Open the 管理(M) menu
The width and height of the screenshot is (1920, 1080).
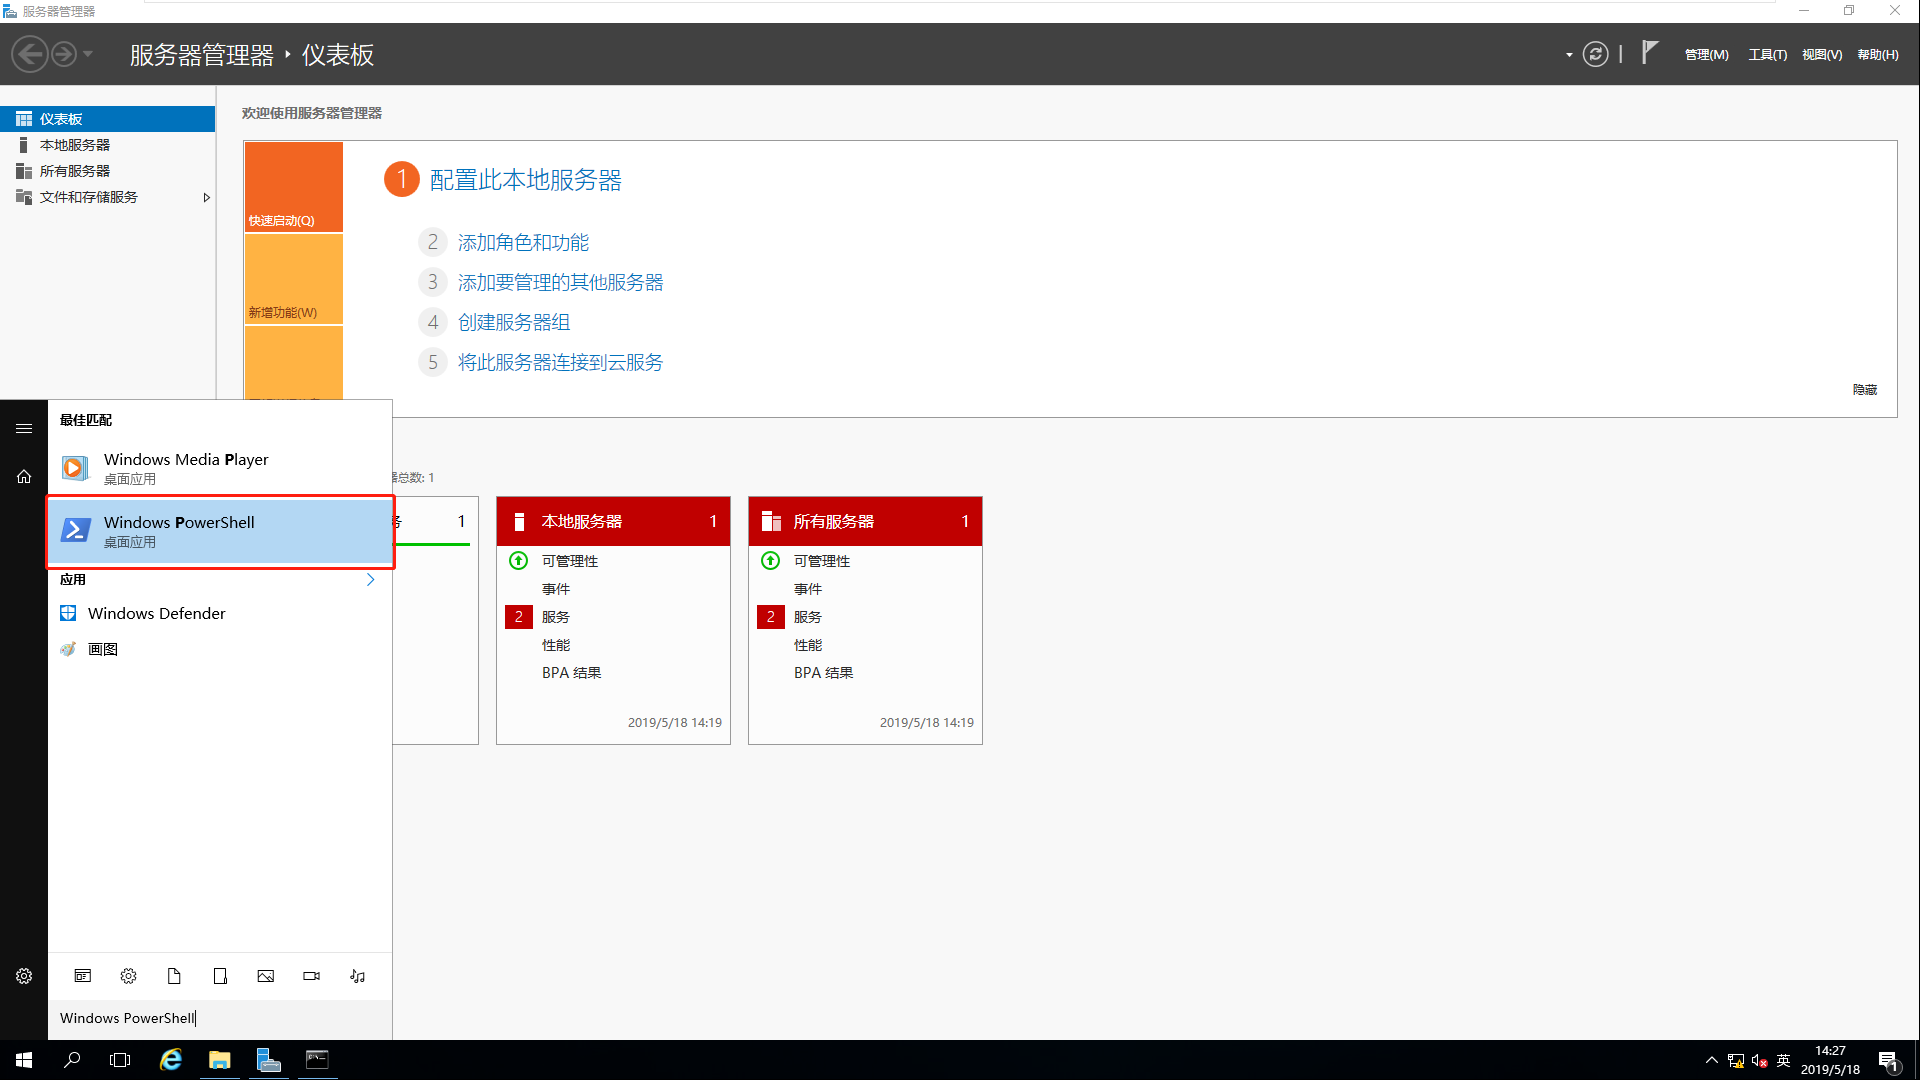1706,55
